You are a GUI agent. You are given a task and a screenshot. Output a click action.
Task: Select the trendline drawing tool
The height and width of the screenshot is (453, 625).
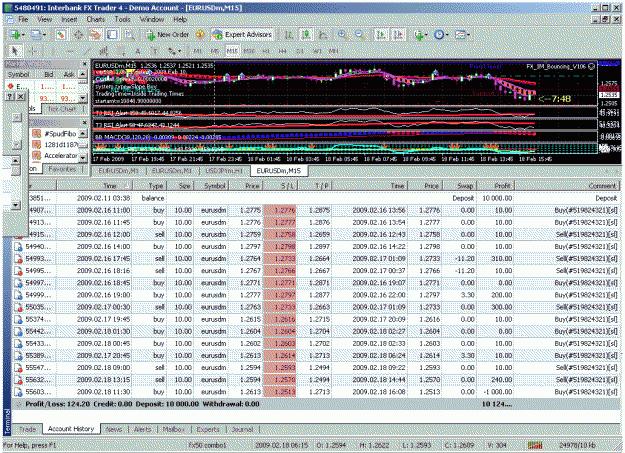click(86, 51)
